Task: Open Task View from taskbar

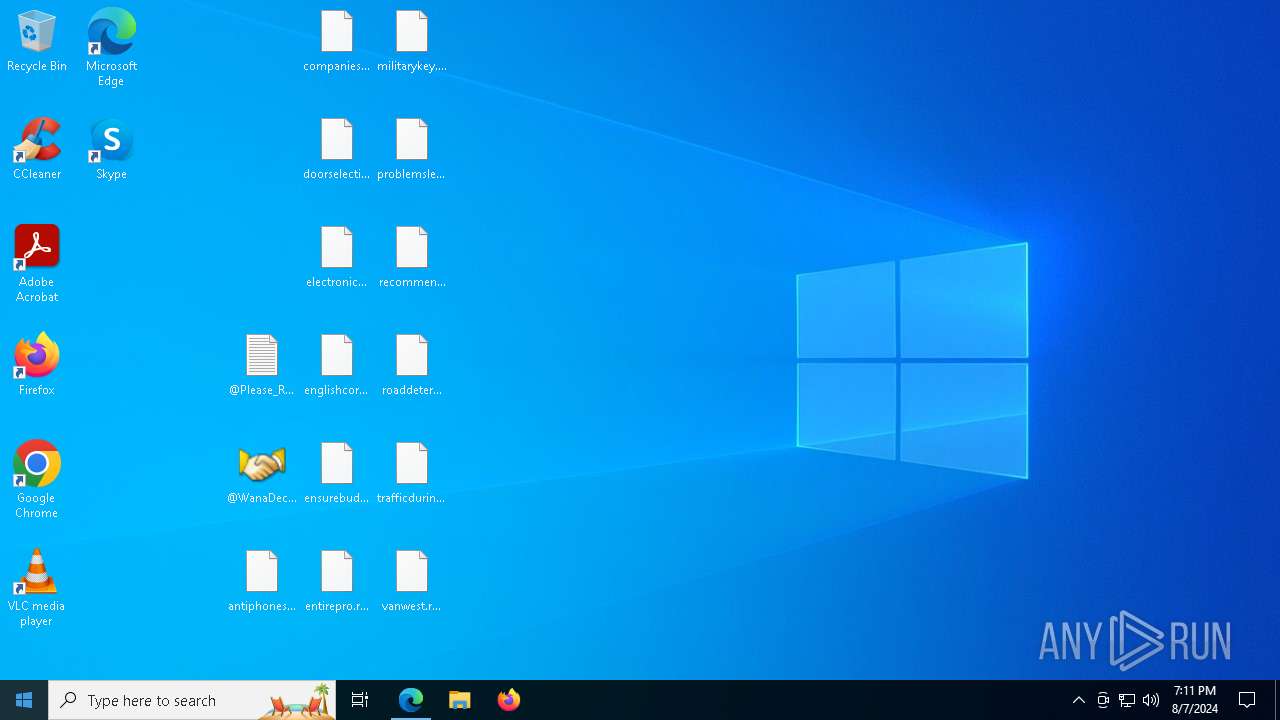Action: tap(360, 700)
